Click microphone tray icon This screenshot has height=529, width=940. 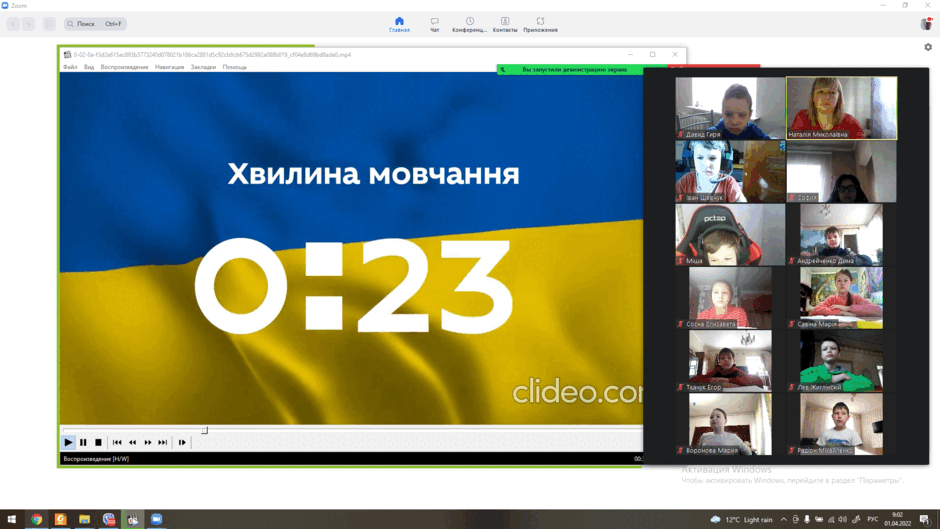click(x=807, y=519)
